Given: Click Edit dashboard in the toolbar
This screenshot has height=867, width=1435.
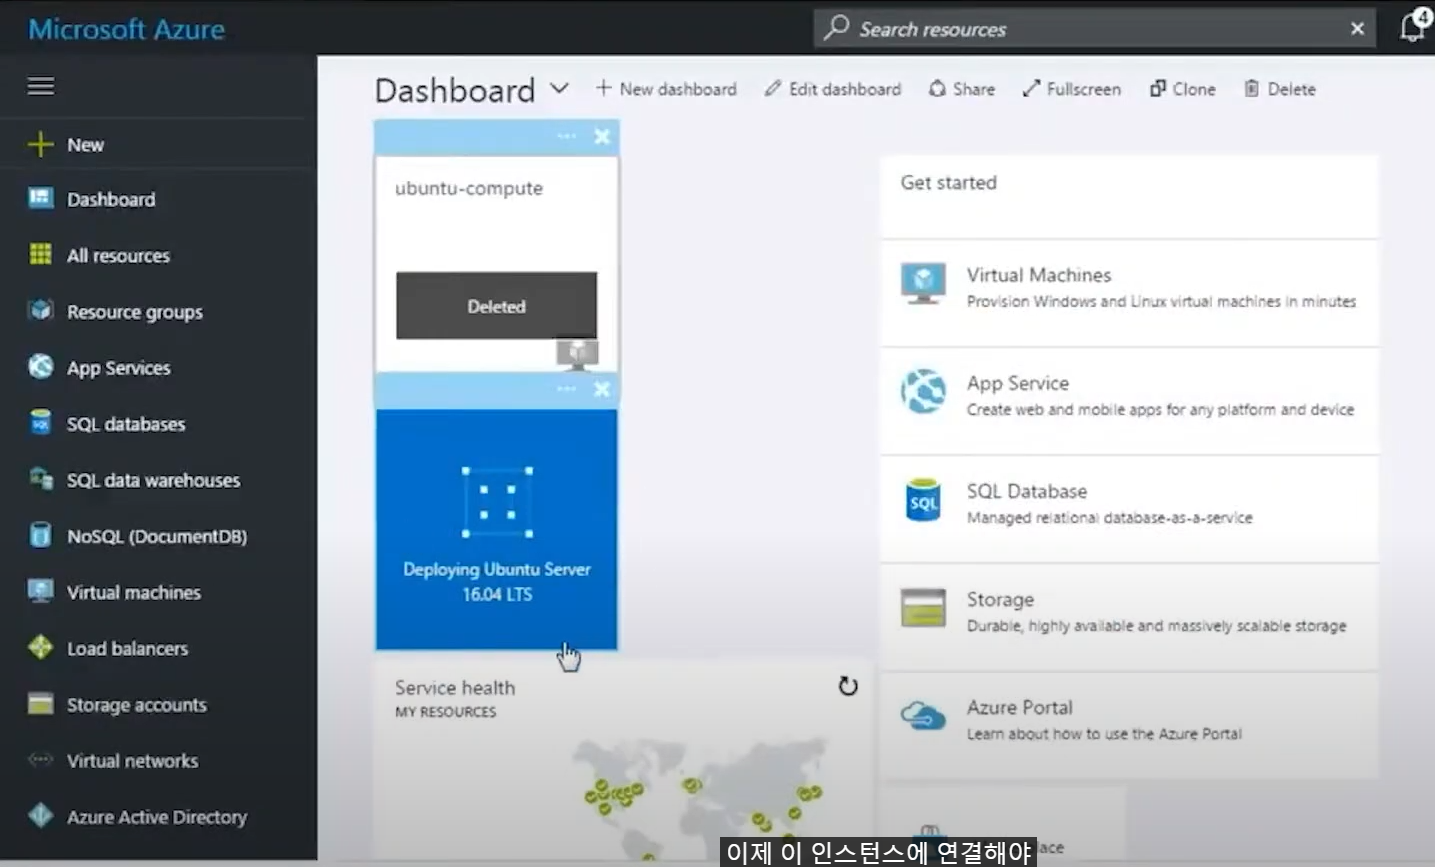Looking at the screenshot, I should click(x=833, y=89).
